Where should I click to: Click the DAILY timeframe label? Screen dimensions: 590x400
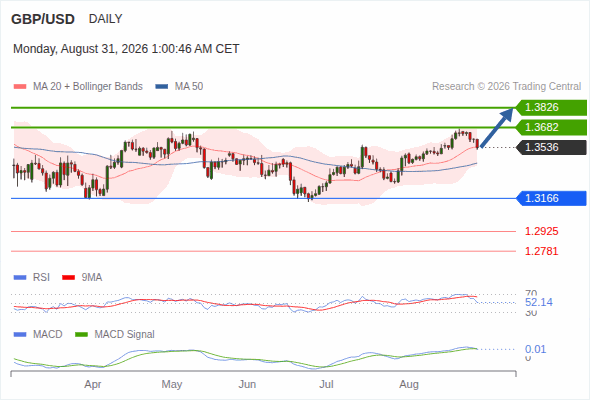click(x=105, y=19)
